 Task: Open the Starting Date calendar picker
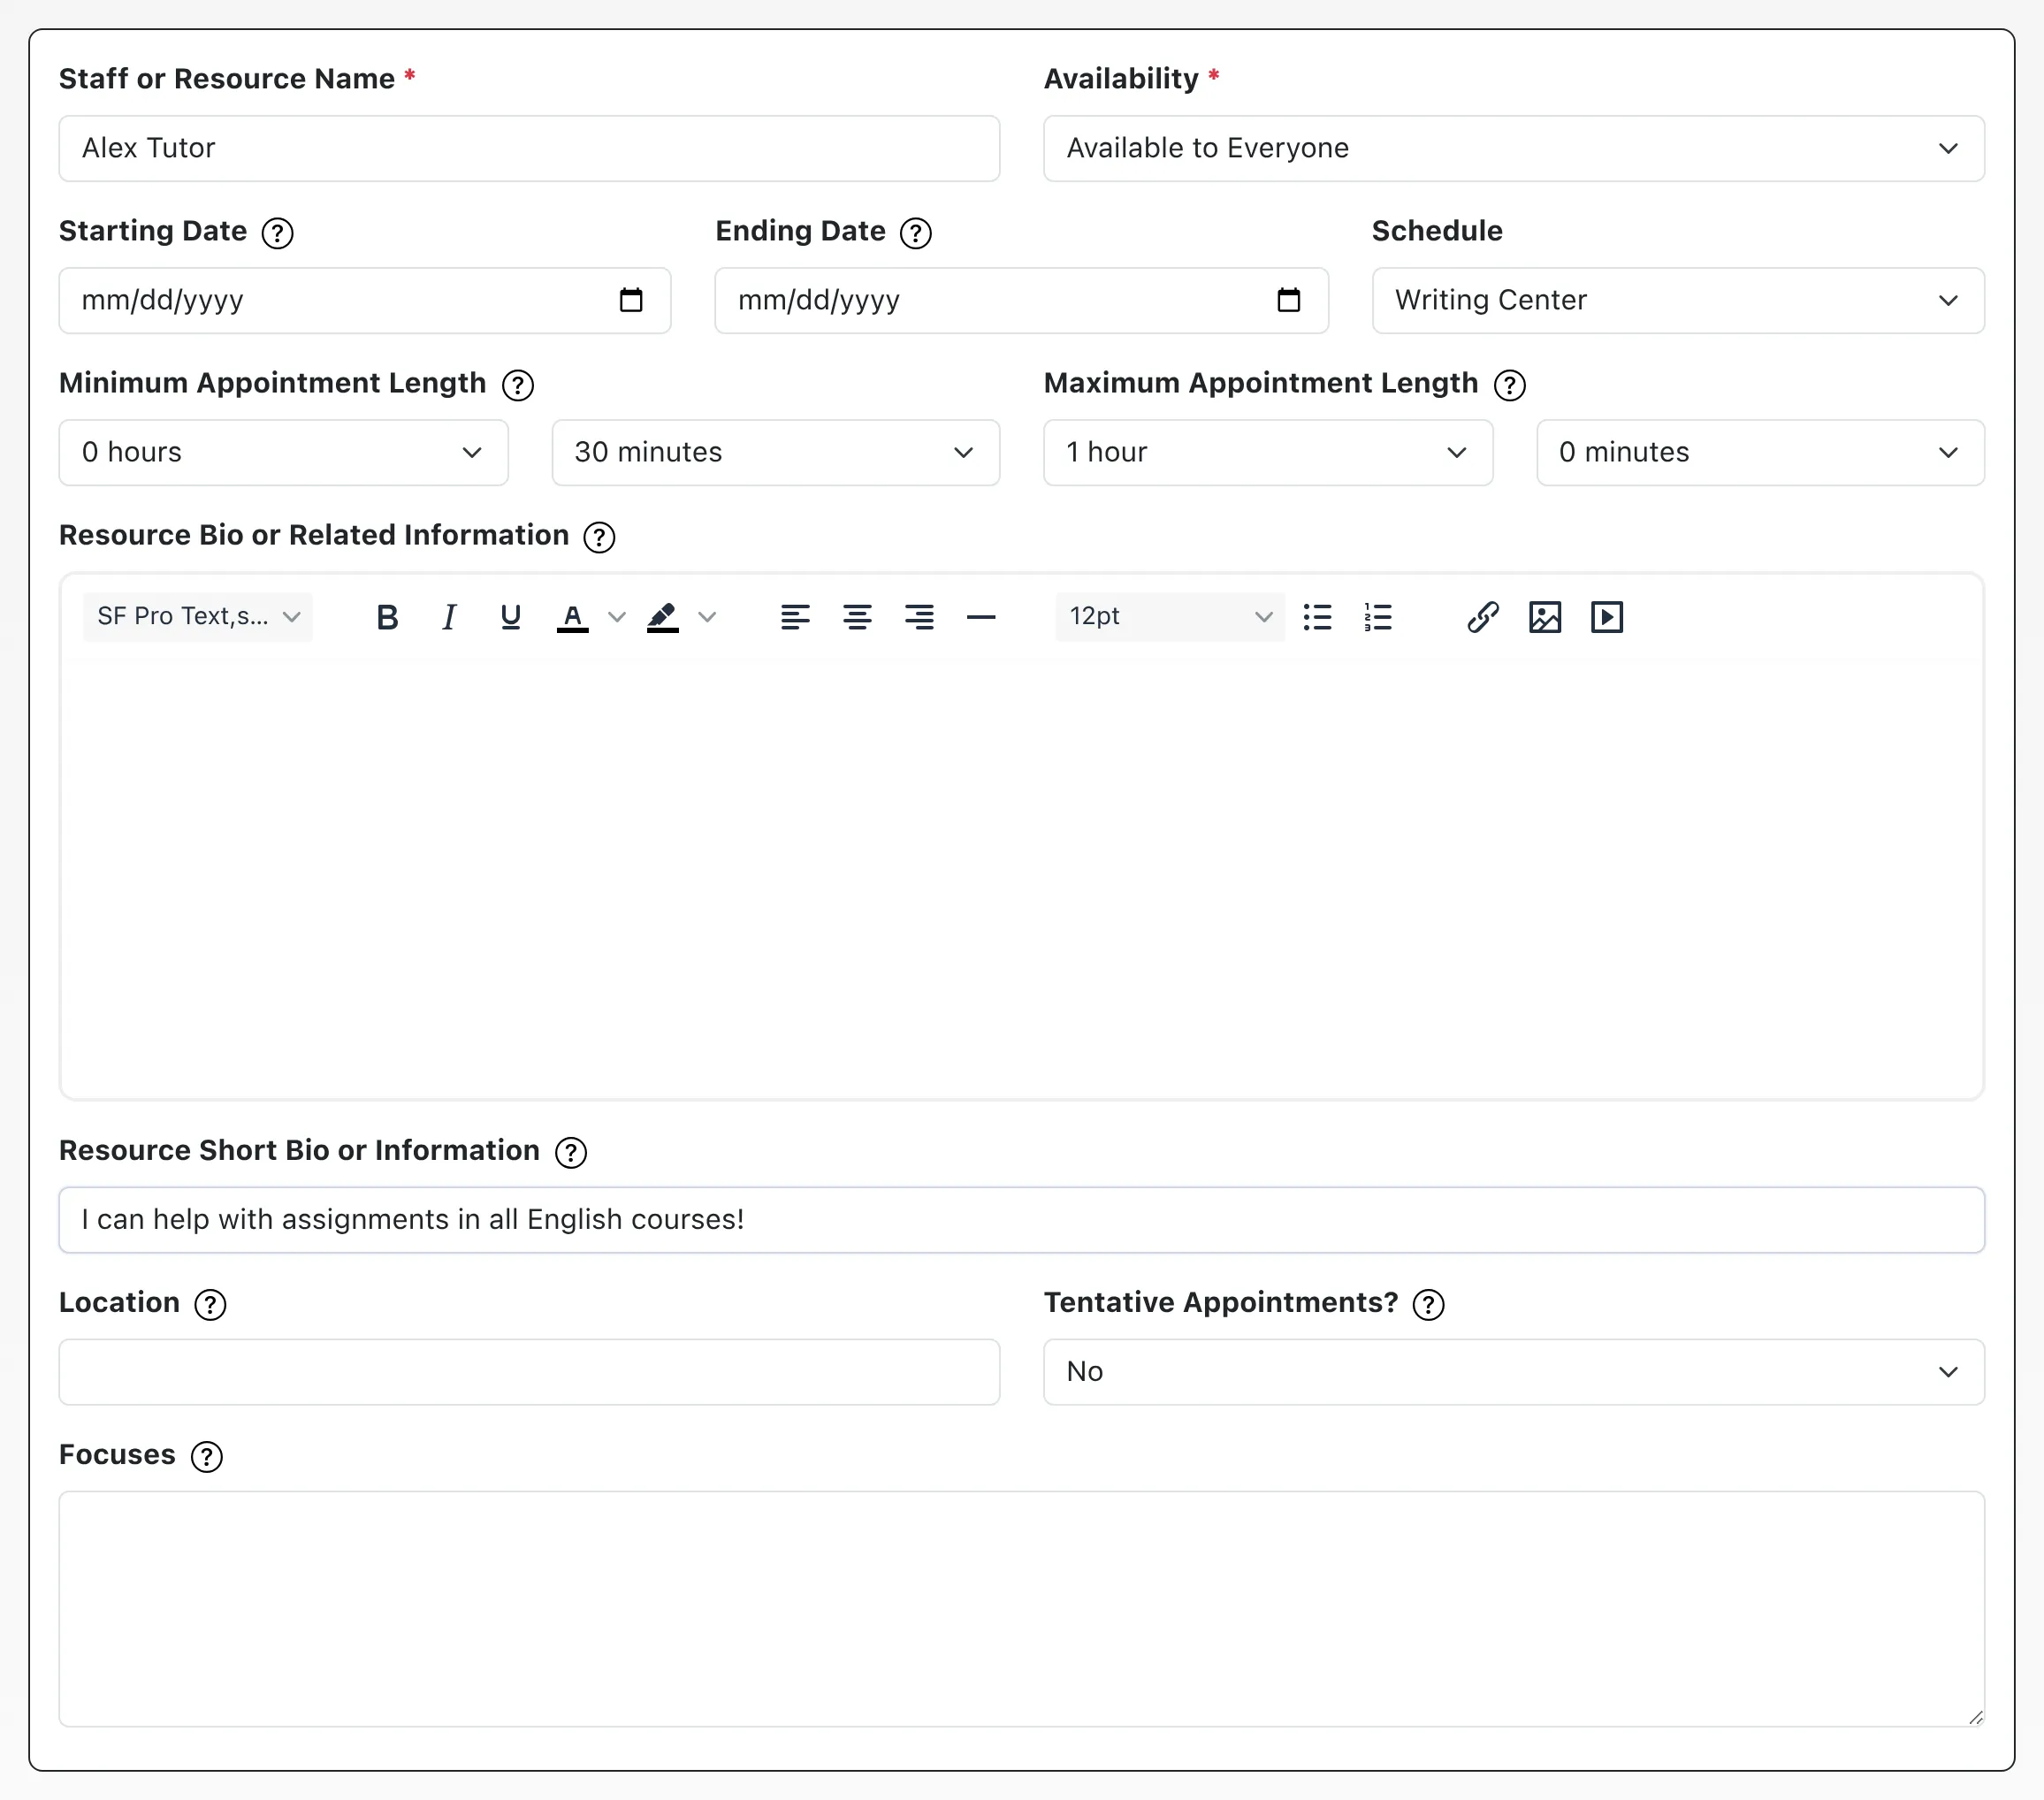631,300
